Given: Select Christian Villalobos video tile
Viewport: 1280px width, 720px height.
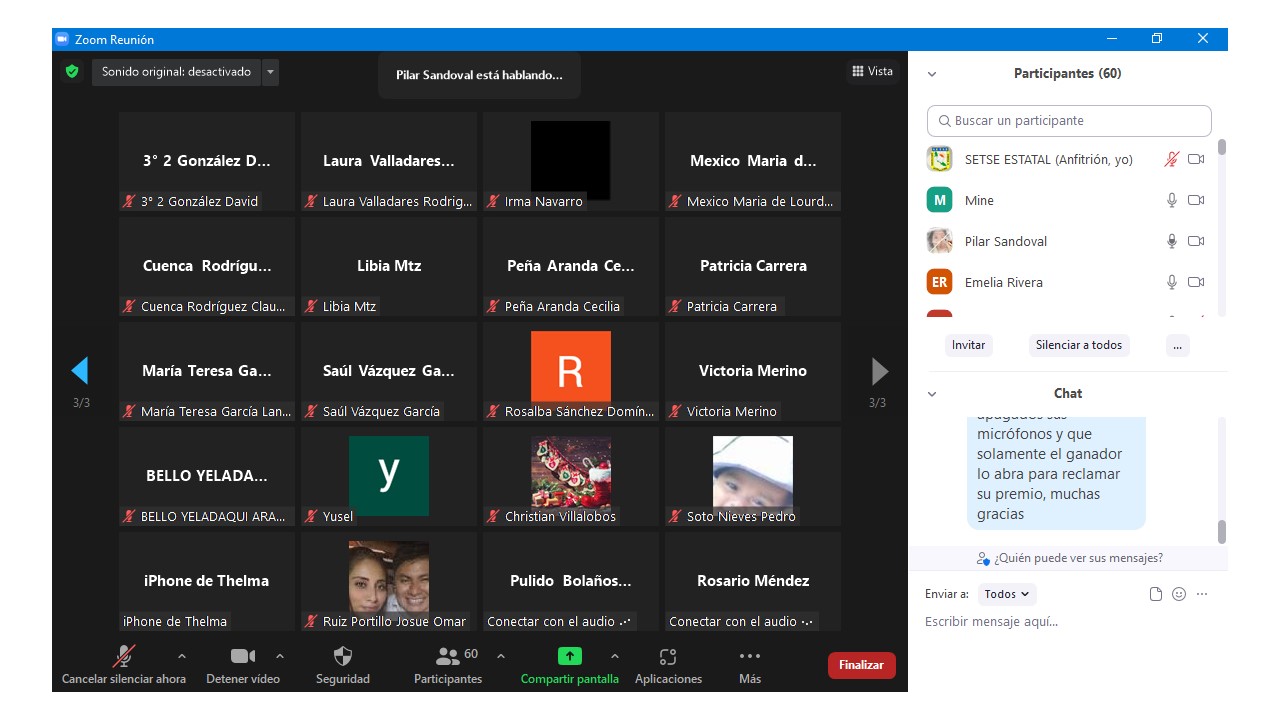Looking at the screenshot, I should click(571, 476).
